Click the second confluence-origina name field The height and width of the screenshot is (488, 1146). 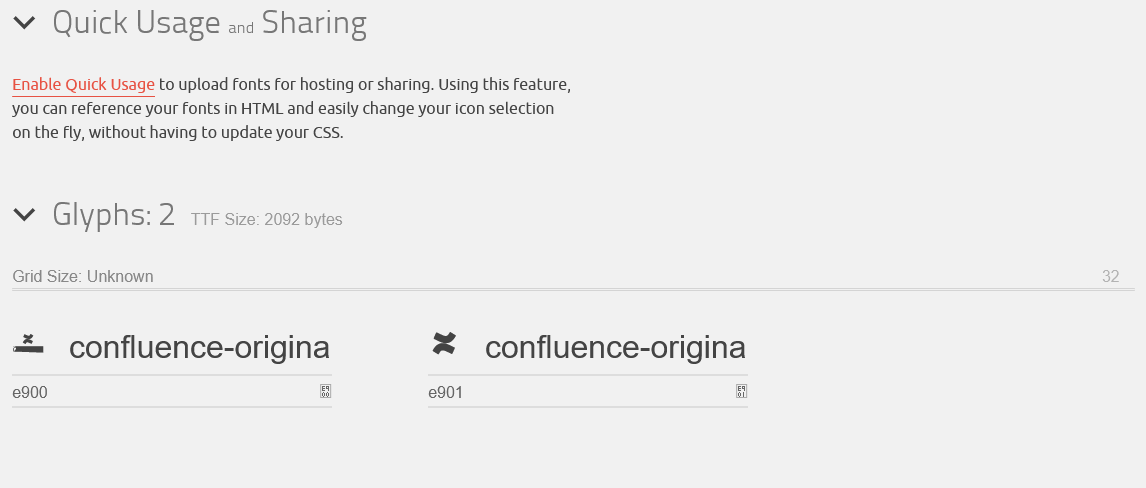pyautogui.click(x=615, y=347)
